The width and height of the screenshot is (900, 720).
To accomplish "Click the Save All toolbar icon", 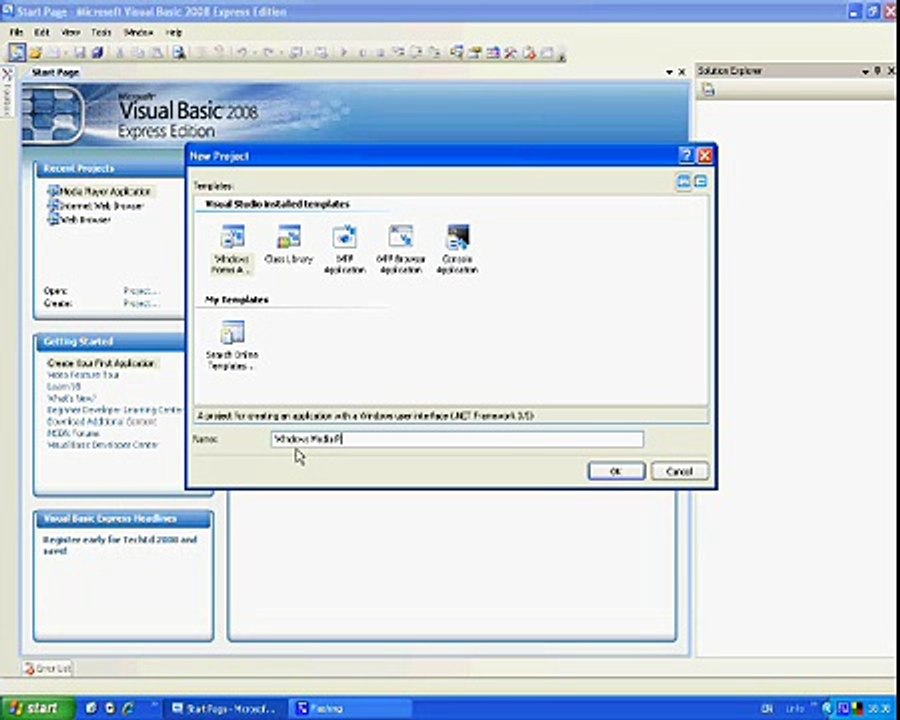I will [x=98, y=53].
